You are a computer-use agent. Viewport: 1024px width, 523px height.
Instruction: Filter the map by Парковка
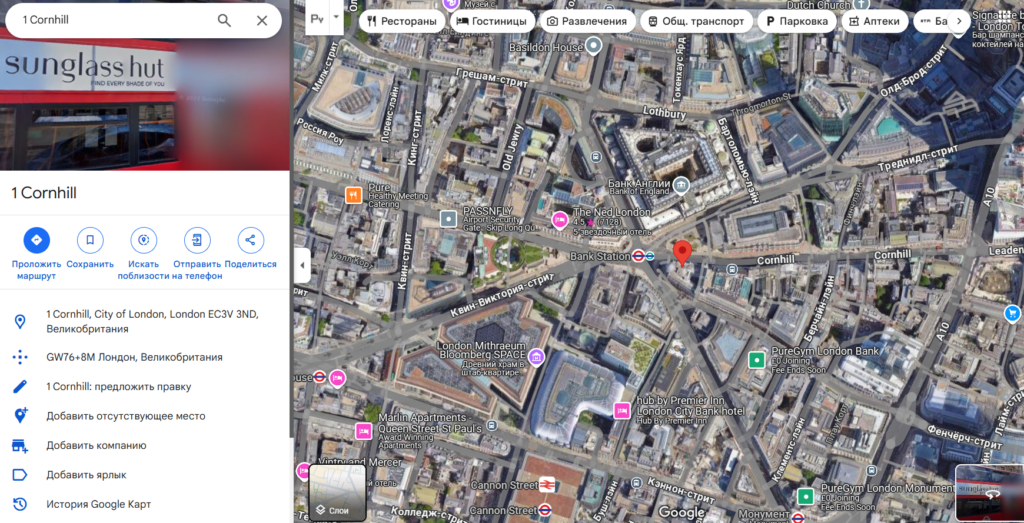pyautogui.click(x=796, y=21)
